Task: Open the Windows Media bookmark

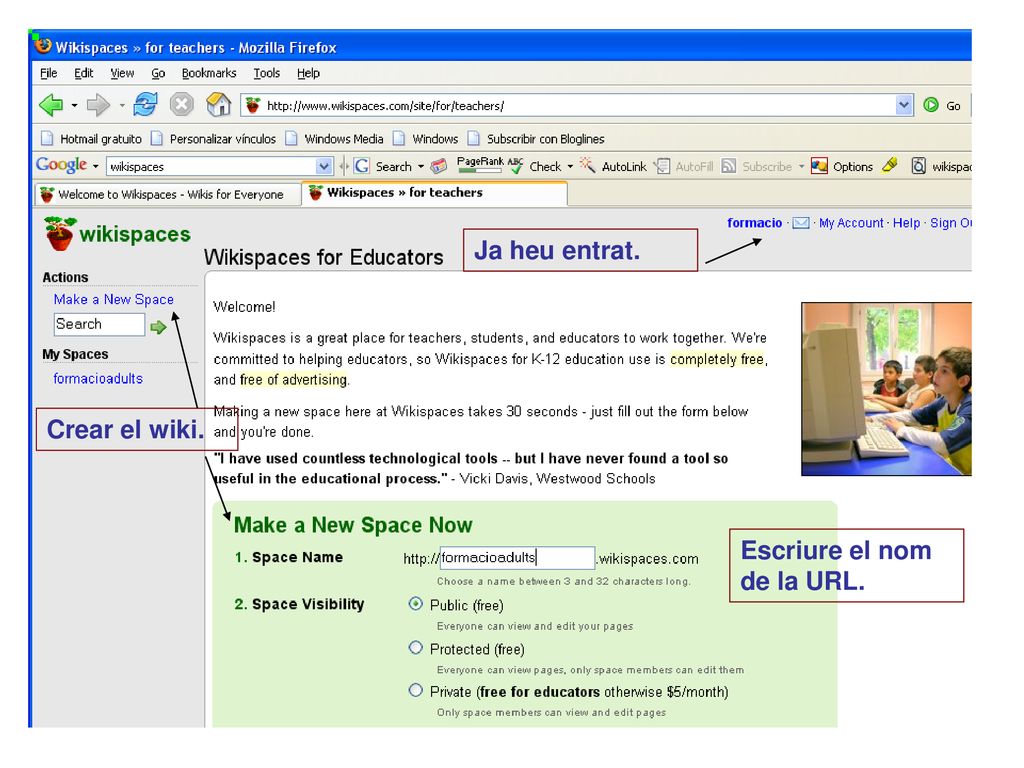Action: coord(334,139)
